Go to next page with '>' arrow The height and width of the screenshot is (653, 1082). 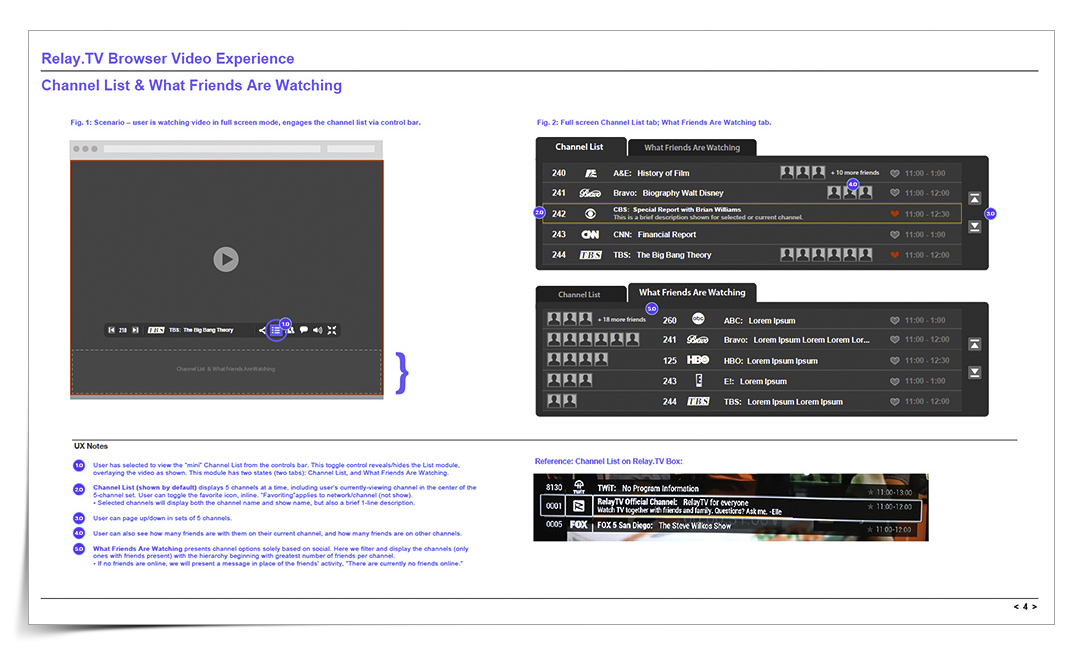[1034, 607]
